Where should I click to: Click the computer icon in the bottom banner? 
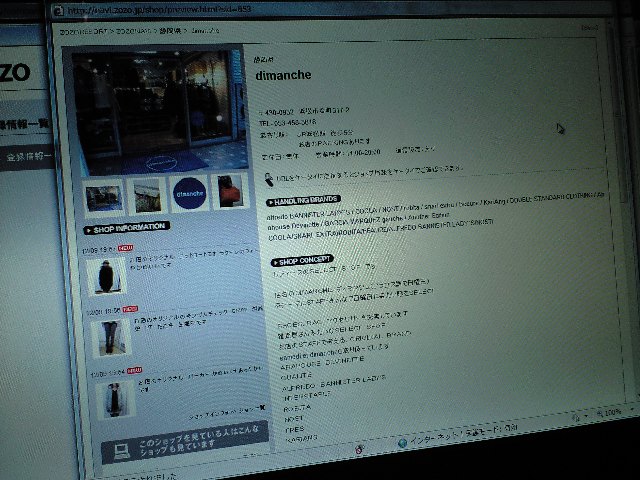(x=122, y=451)
